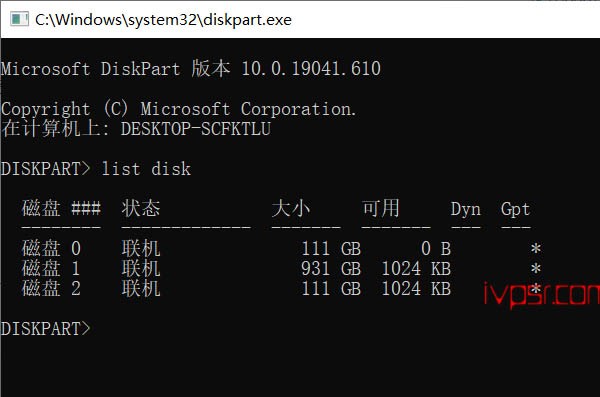Screen dimensions: 600x397
Task: Click the Gpt column header
Action: tap(515, 209)
